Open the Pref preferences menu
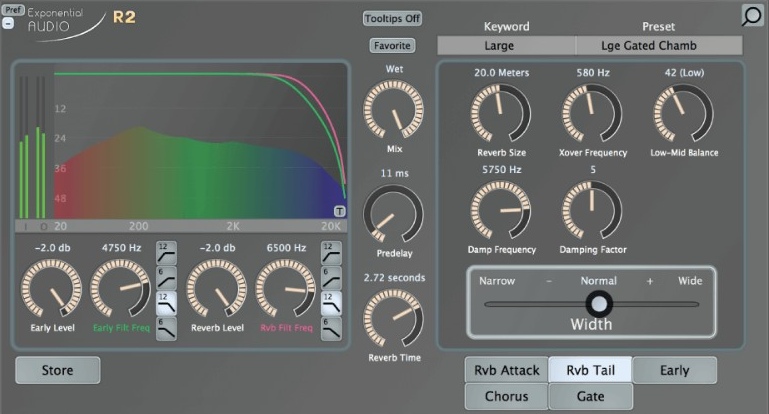This screenshot has width=769, height=414. 13,10
